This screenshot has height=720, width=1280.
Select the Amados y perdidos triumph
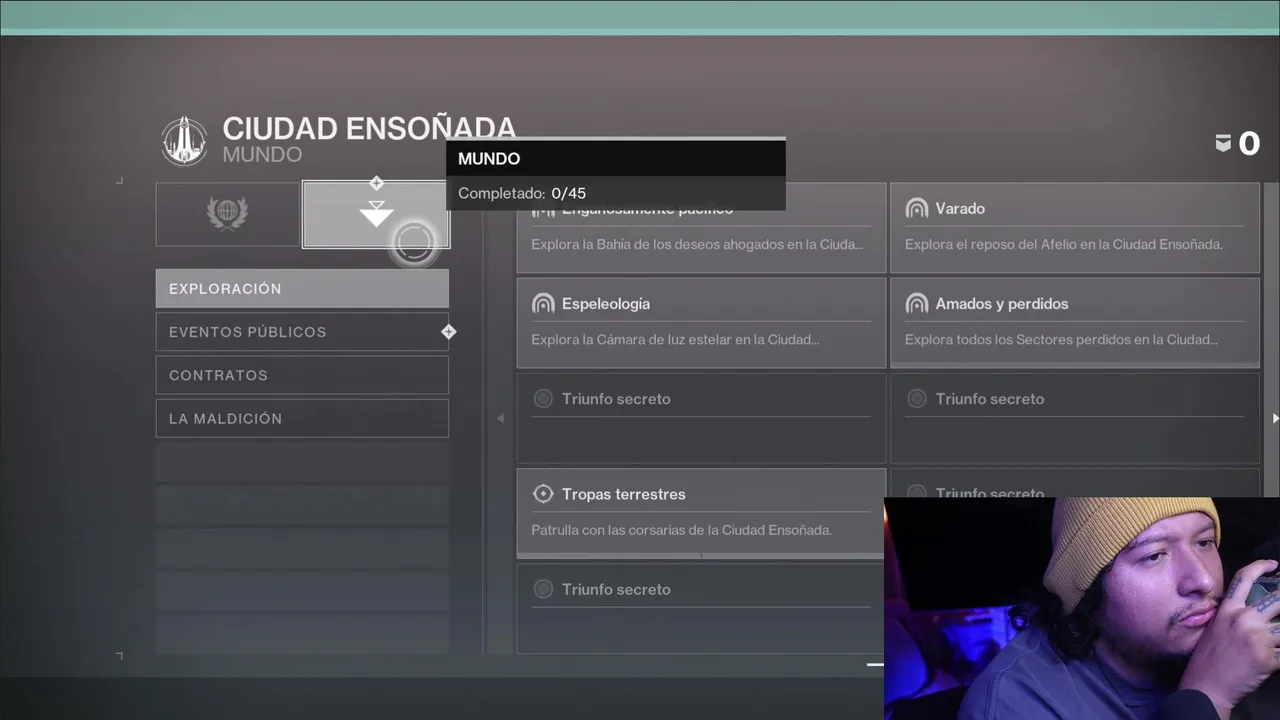coord(1075,323)
